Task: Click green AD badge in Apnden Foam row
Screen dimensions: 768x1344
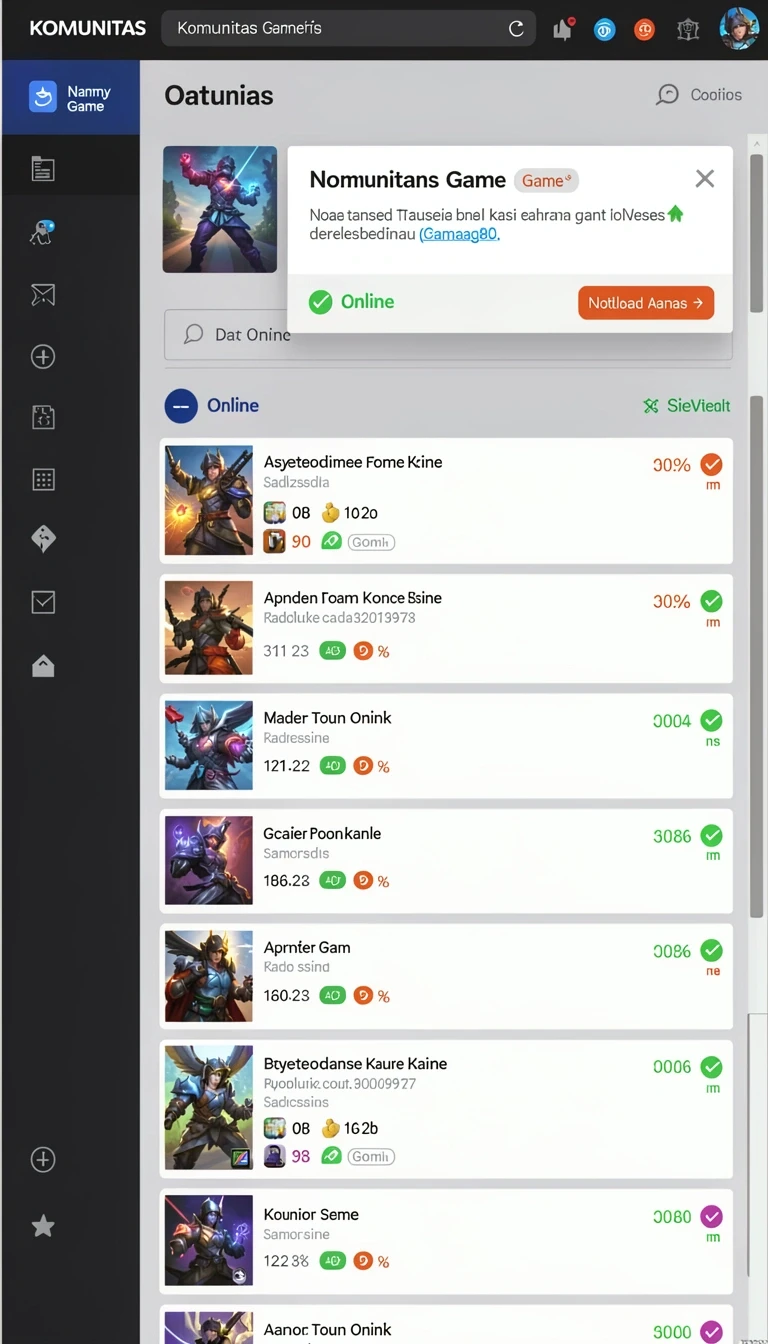Action: pyautogui.click(x=332, y=651)
